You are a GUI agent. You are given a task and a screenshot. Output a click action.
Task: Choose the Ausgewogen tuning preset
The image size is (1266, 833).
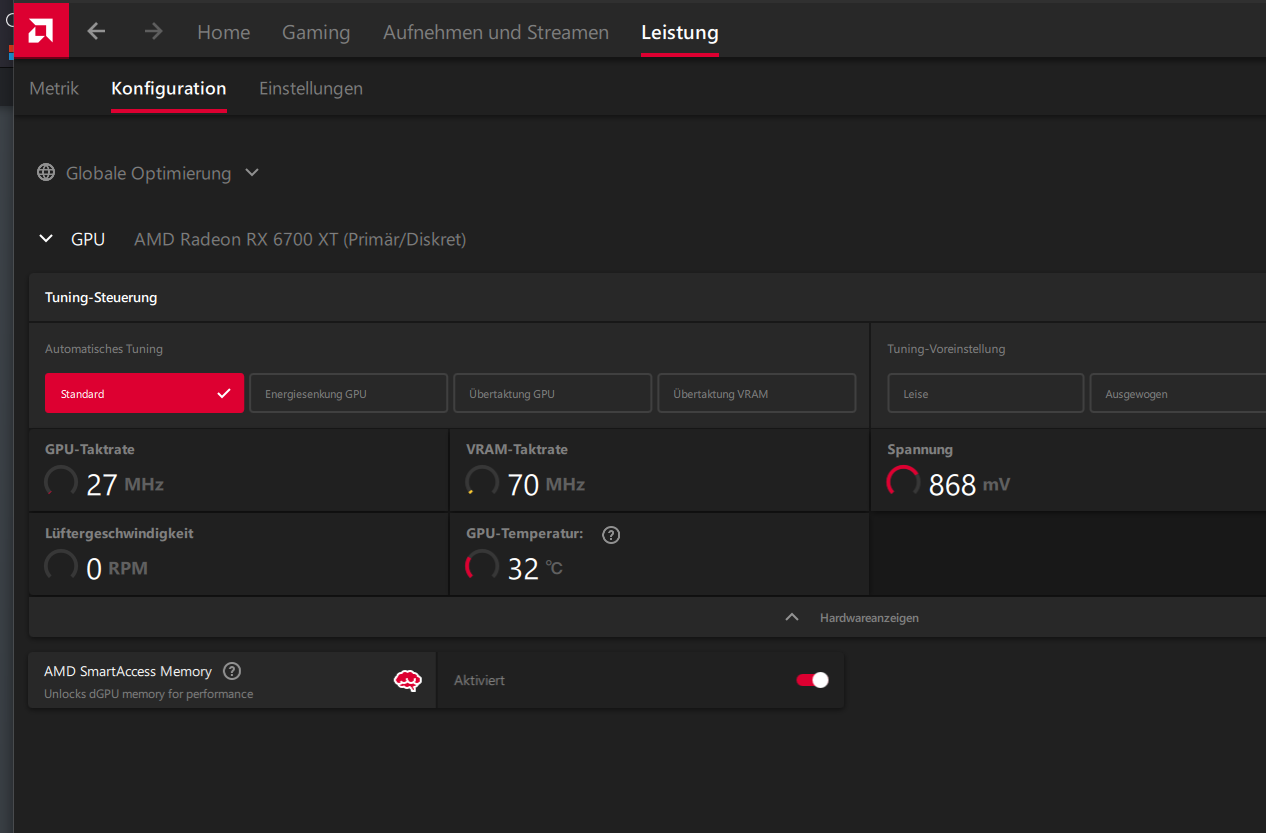pos(1178,393)
